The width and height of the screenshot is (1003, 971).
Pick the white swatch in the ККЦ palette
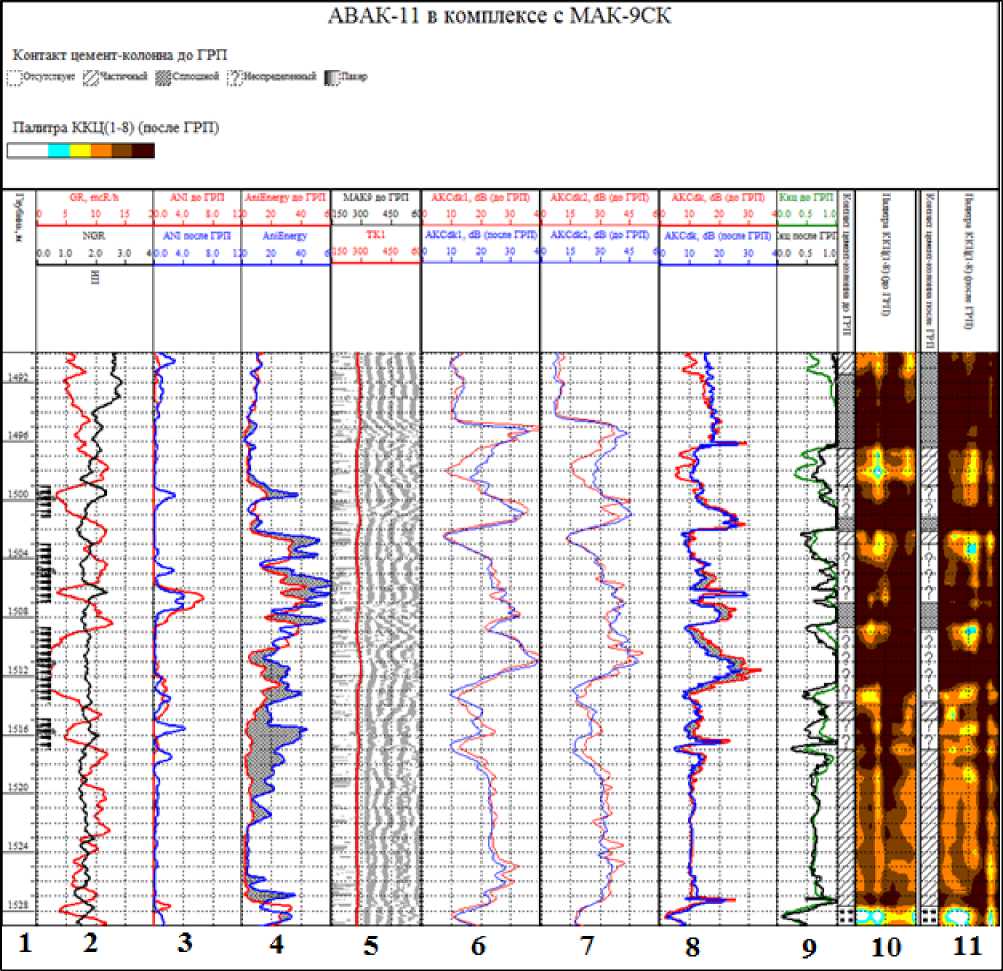point(28,151)
